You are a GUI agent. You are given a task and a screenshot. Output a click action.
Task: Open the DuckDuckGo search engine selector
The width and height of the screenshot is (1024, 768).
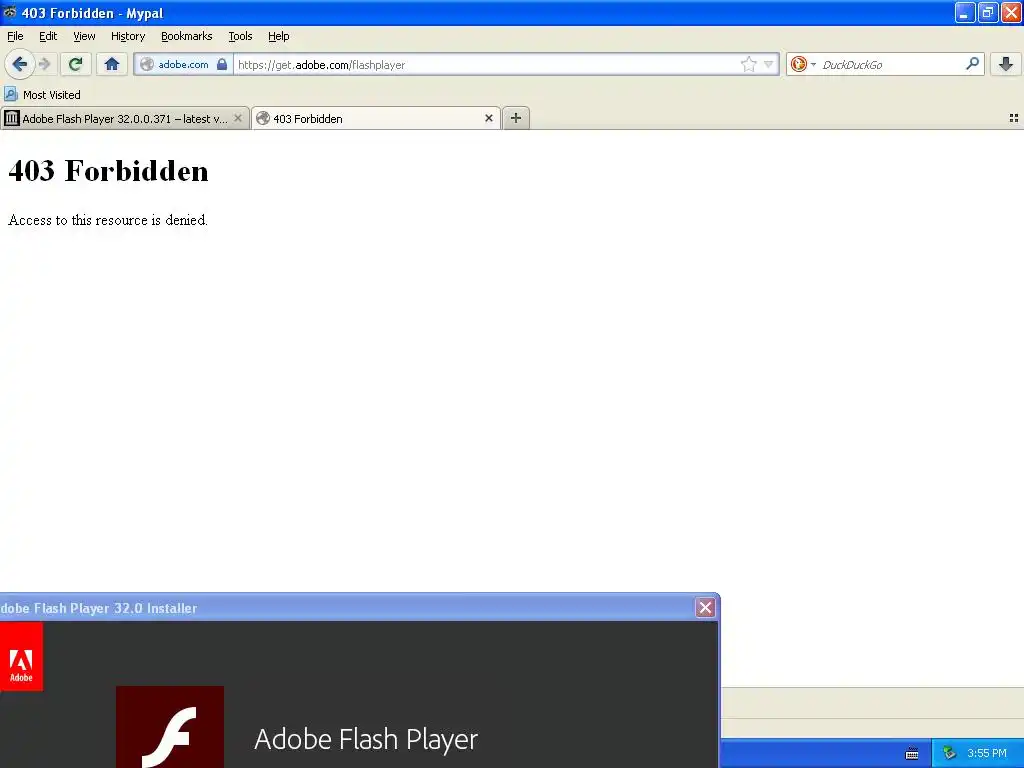click(x=803, y=64)
